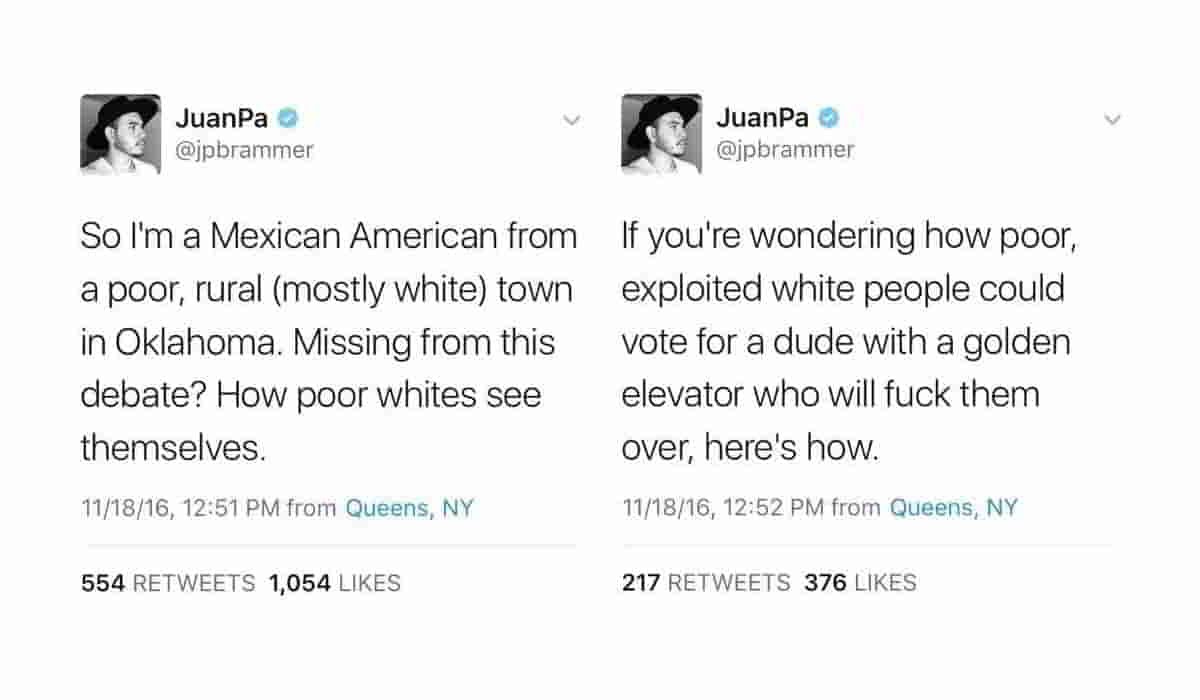The height and width of the screenshot is (700, 1200).
Task: View the 376 Likes list
Action: point(860,583)
